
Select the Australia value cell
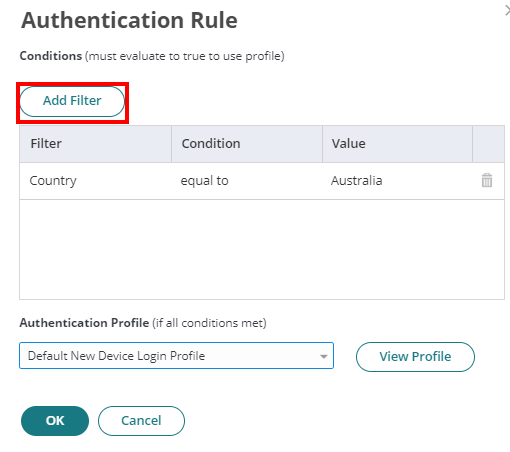point(397,181)
